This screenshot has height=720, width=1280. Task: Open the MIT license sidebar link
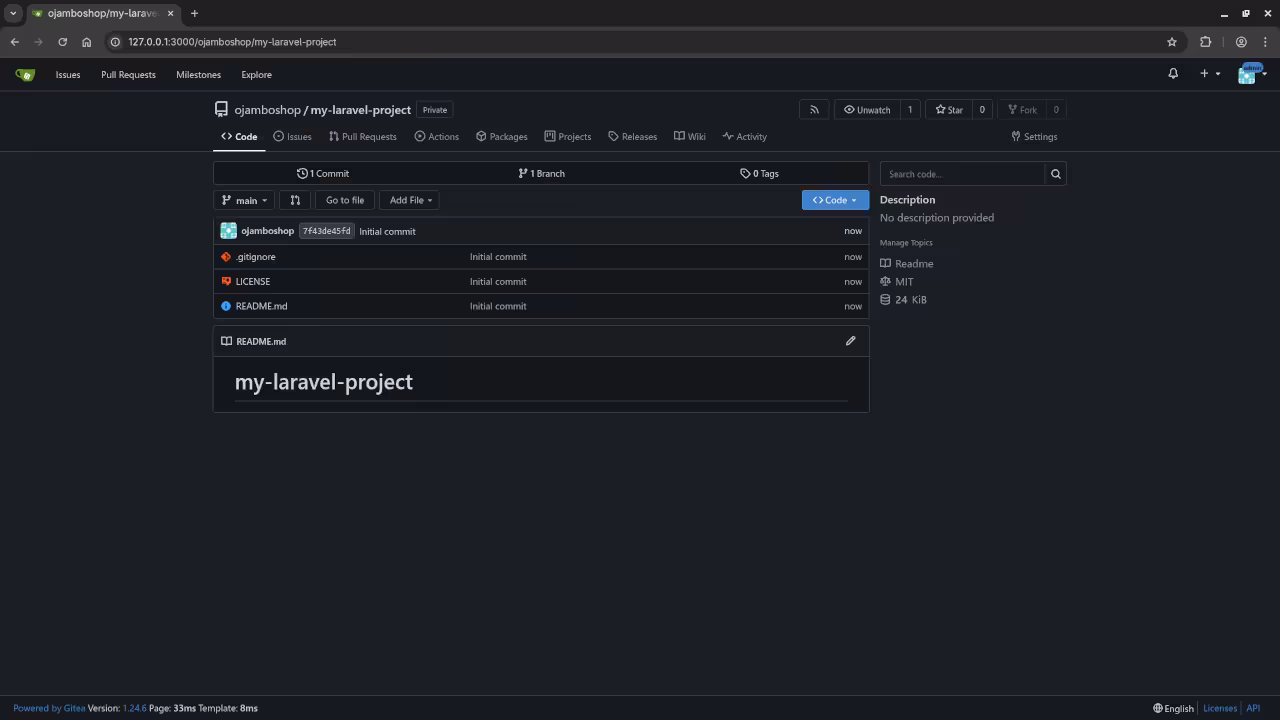pos(897,282)
